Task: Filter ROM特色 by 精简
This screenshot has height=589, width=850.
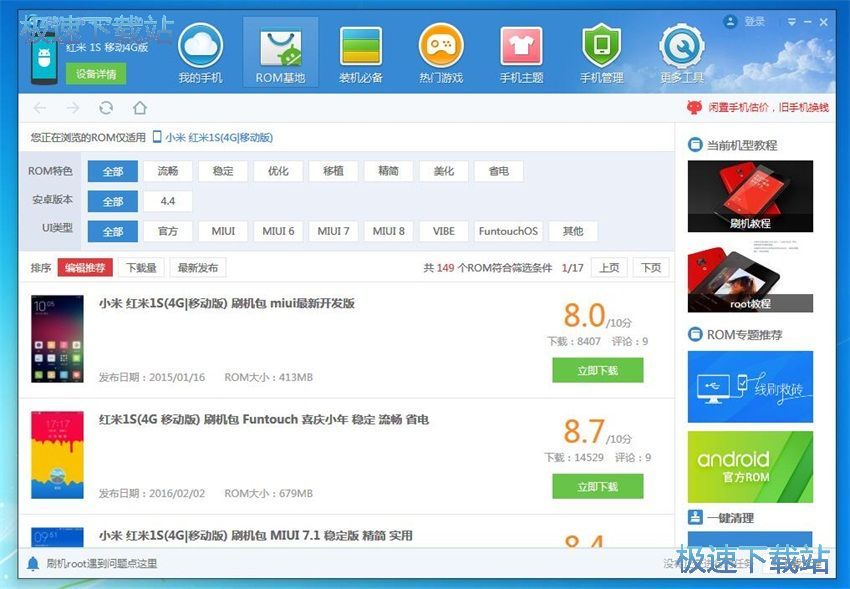Action: [x=388, y=171]
